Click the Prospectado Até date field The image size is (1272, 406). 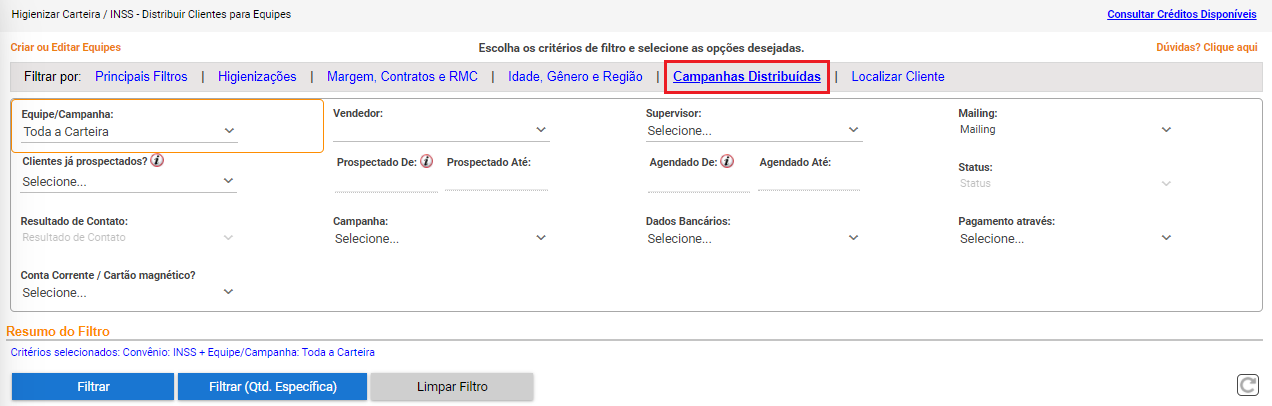[496, 182]
